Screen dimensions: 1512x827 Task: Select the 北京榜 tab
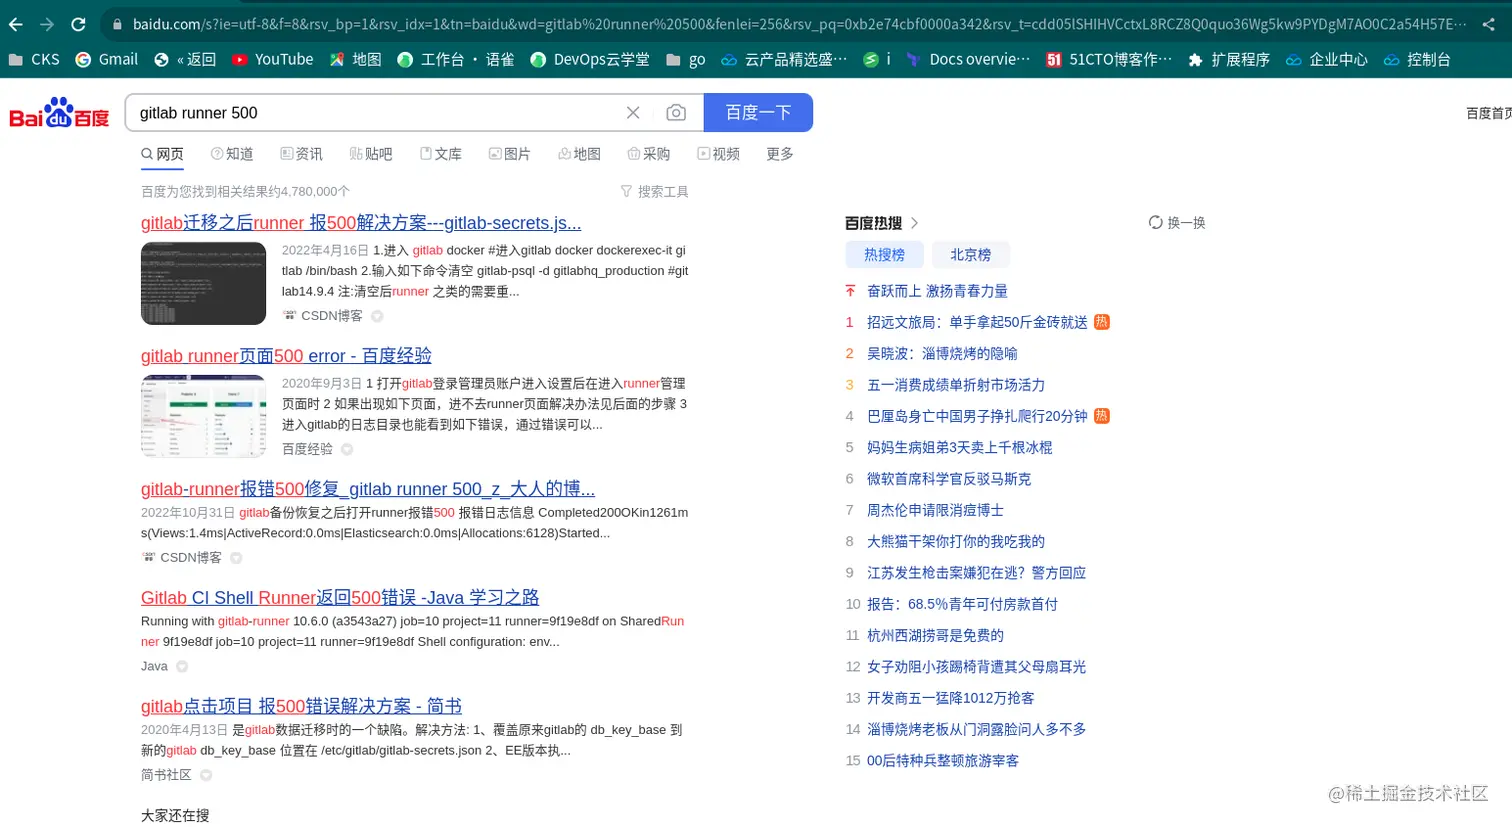click(970, 255)
